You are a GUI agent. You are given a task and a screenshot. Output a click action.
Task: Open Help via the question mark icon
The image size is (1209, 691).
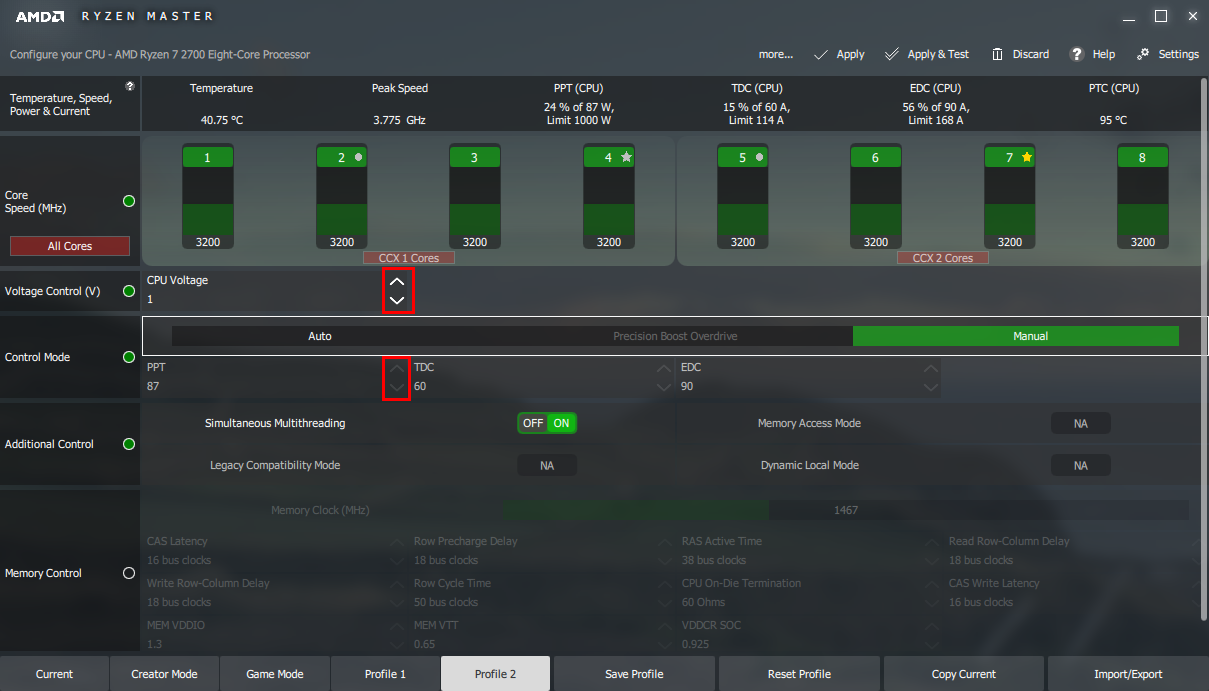click(1077, 54)
